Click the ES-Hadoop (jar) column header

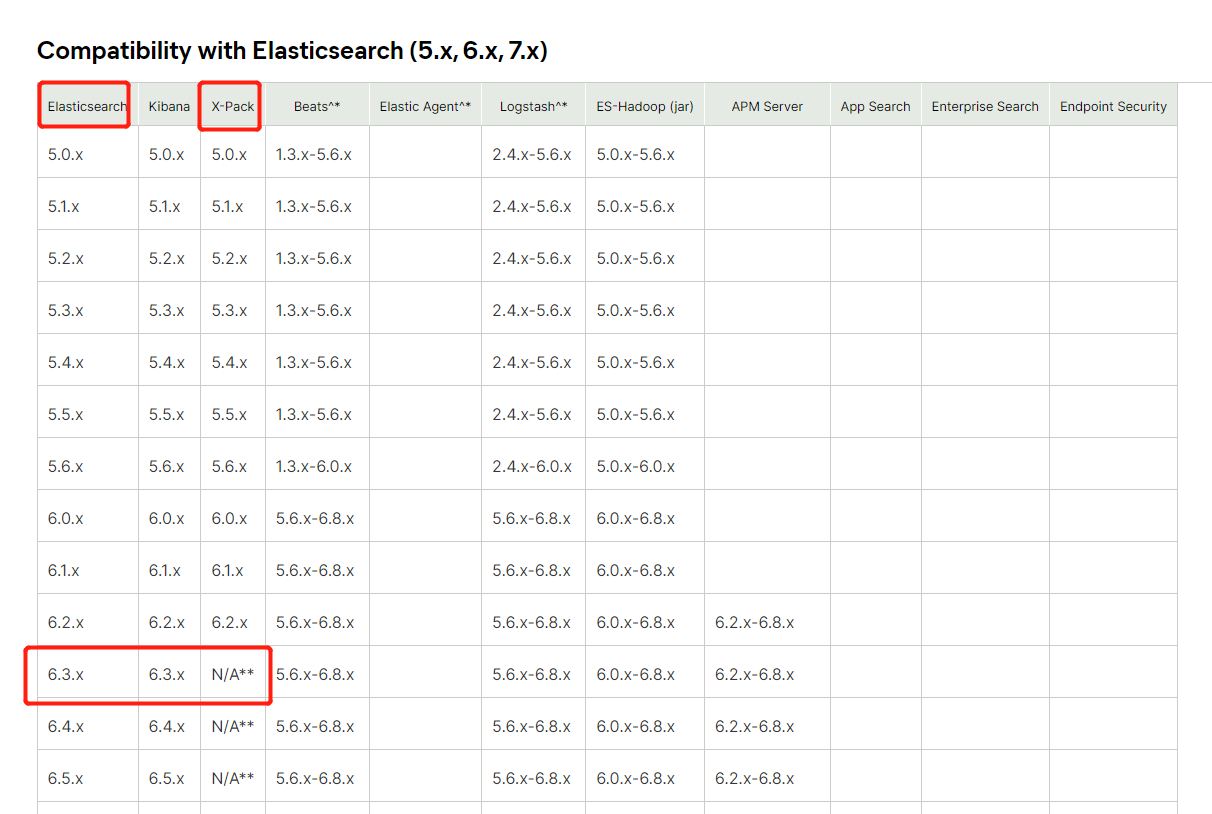pos(644,105)
